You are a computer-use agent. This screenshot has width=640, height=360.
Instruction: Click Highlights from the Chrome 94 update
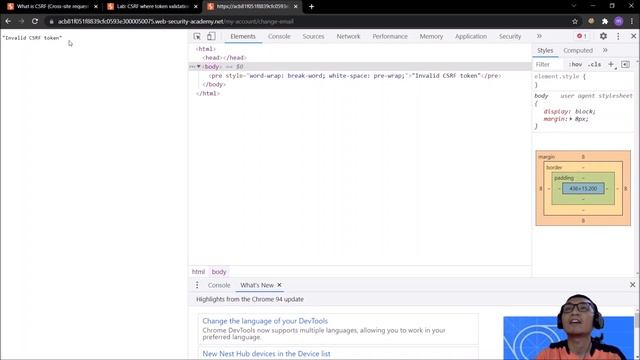[x=250, y=299]
